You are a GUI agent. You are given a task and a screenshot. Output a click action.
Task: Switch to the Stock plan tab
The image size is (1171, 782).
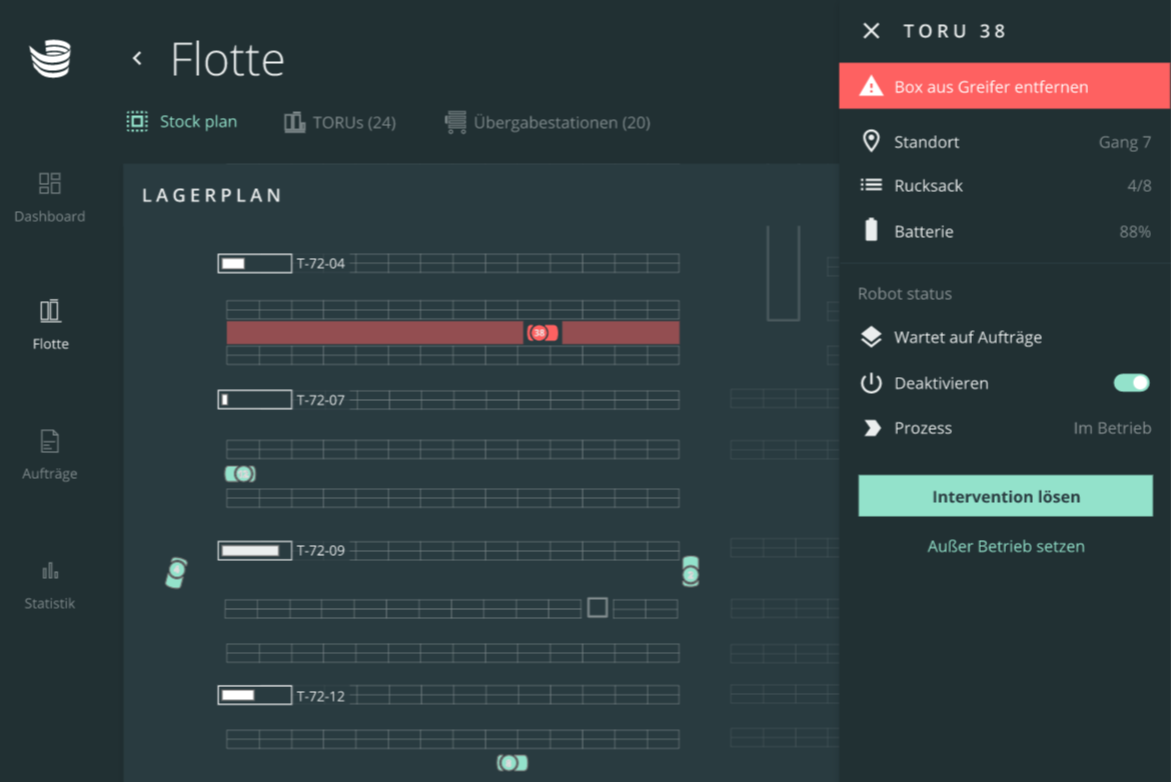(x=182, y=122)
